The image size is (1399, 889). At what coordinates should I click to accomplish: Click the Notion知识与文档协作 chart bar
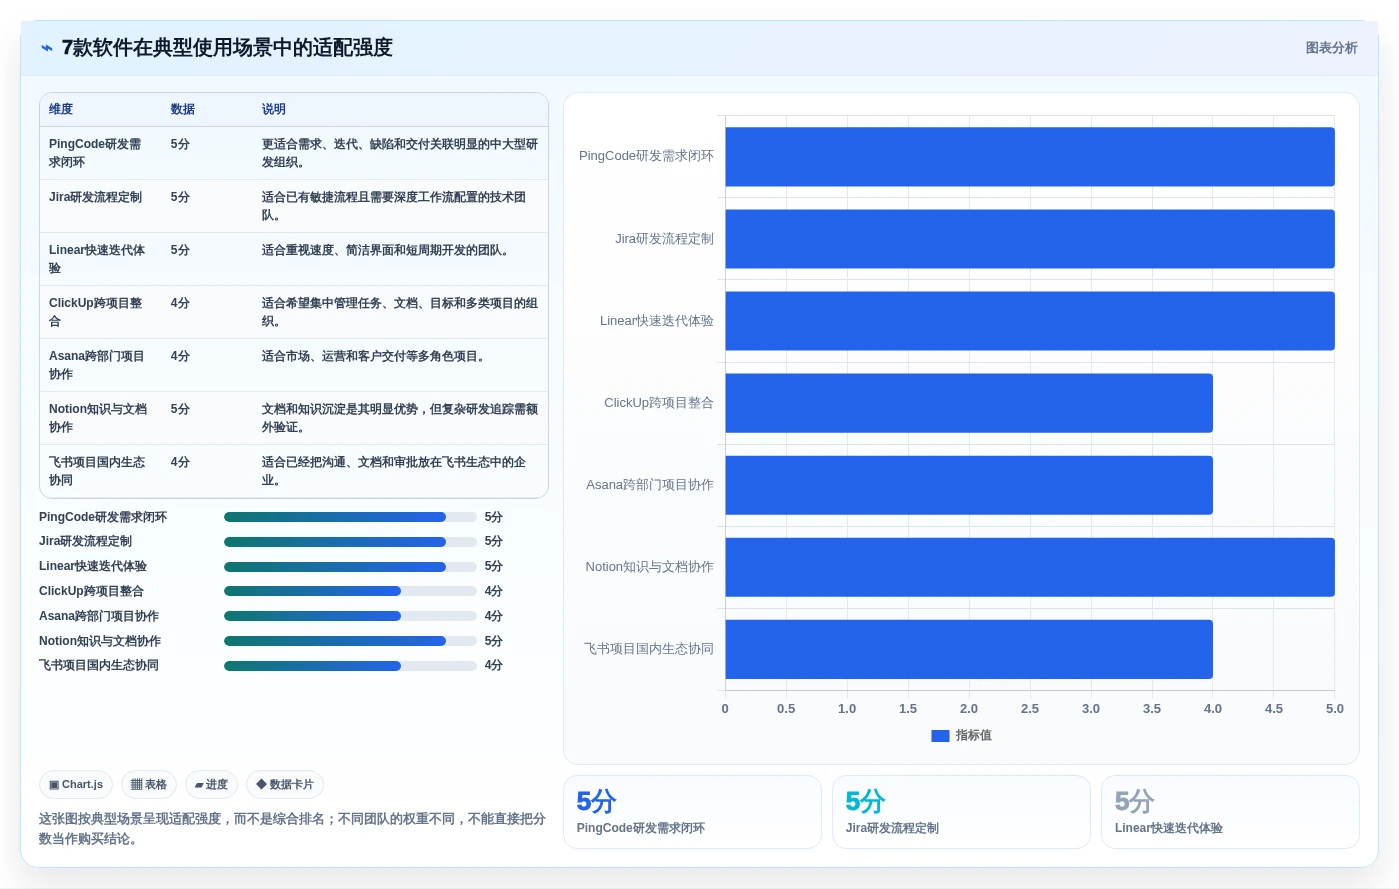(x=1030, y=567)
